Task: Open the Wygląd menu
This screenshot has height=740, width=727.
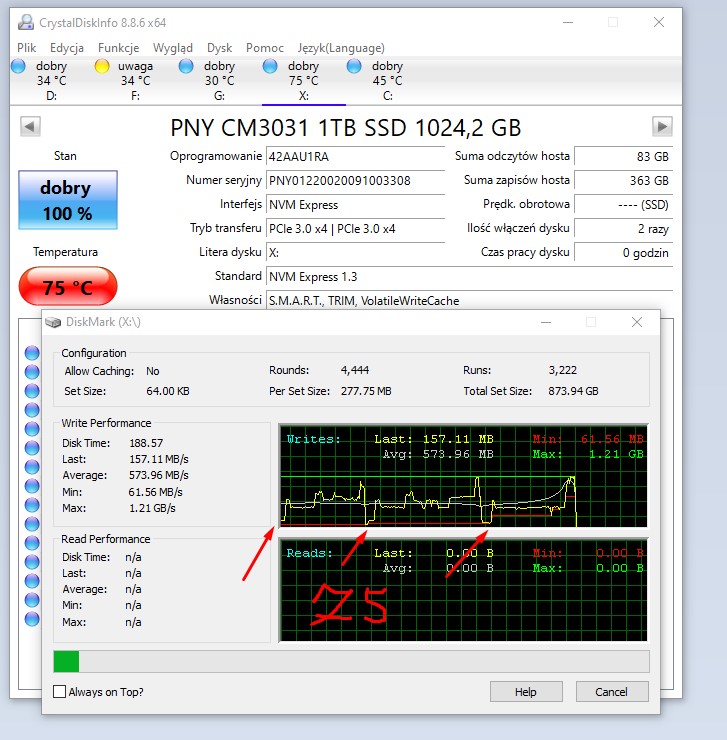Action: 173,48
